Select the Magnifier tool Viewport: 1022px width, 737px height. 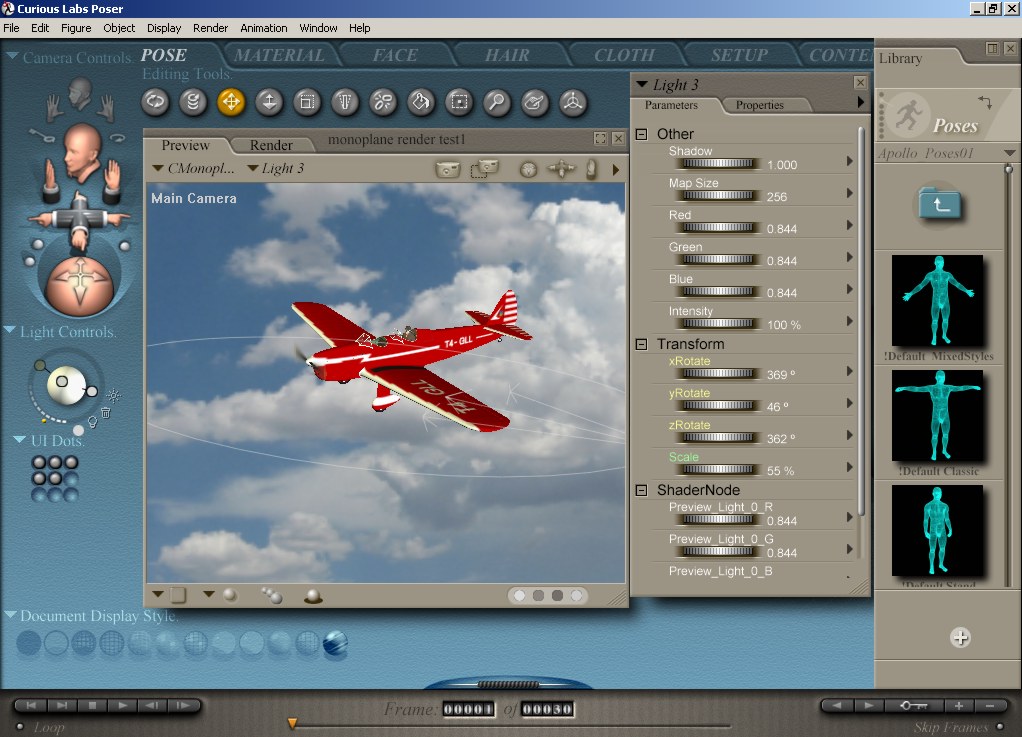496,101
